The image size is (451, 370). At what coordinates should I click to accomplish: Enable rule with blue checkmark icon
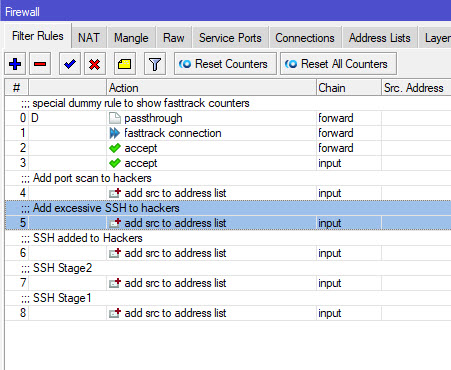click(x=70, y=64)
